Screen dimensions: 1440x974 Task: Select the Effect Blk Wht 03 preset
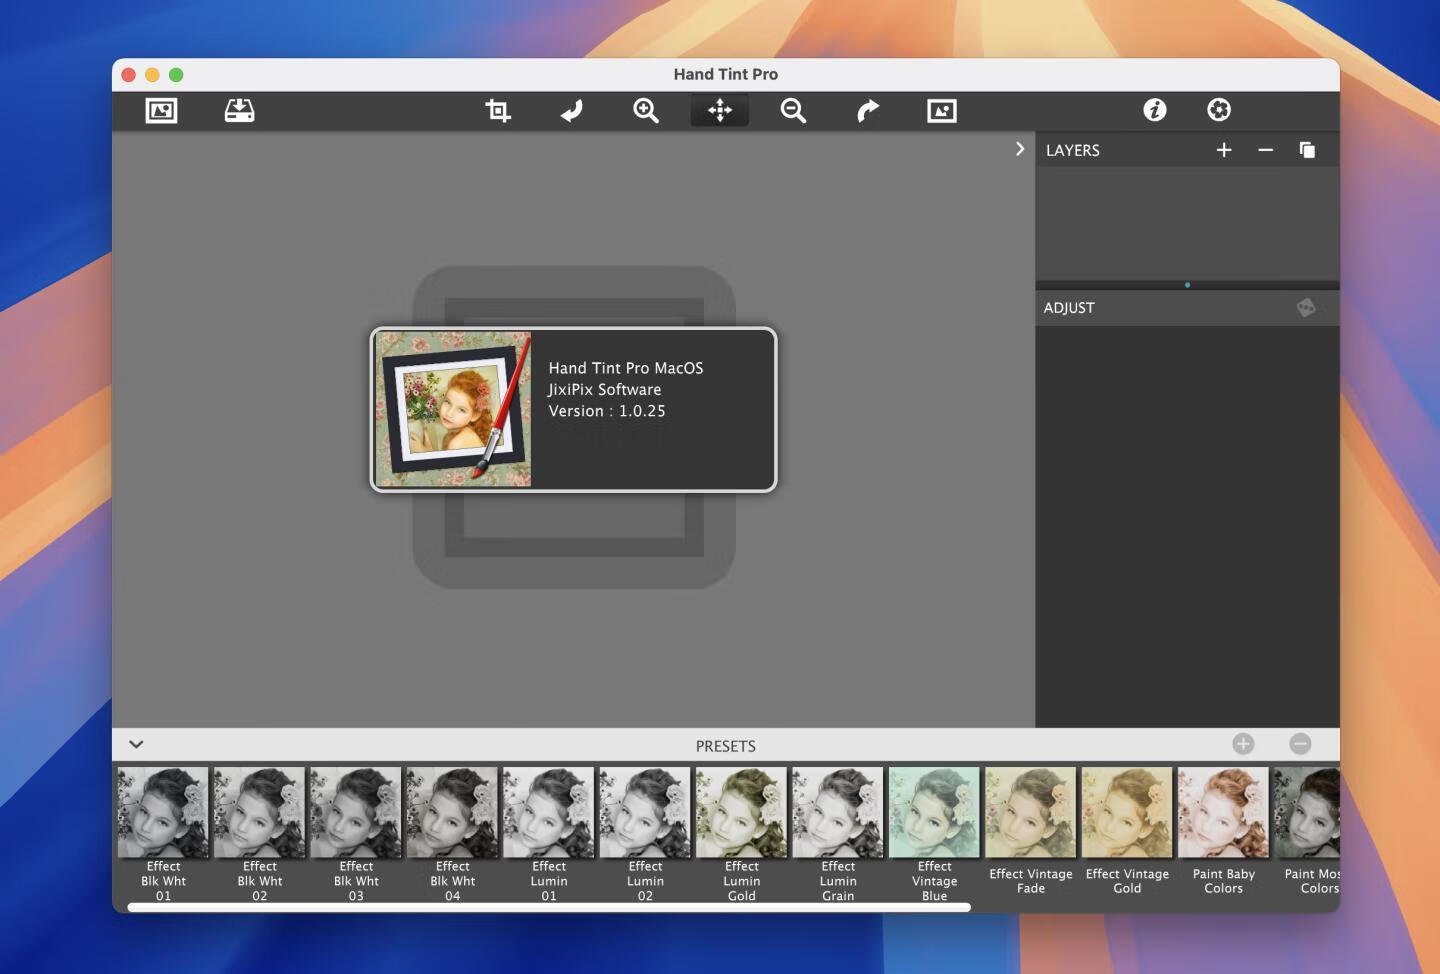[x=356, y=834]
